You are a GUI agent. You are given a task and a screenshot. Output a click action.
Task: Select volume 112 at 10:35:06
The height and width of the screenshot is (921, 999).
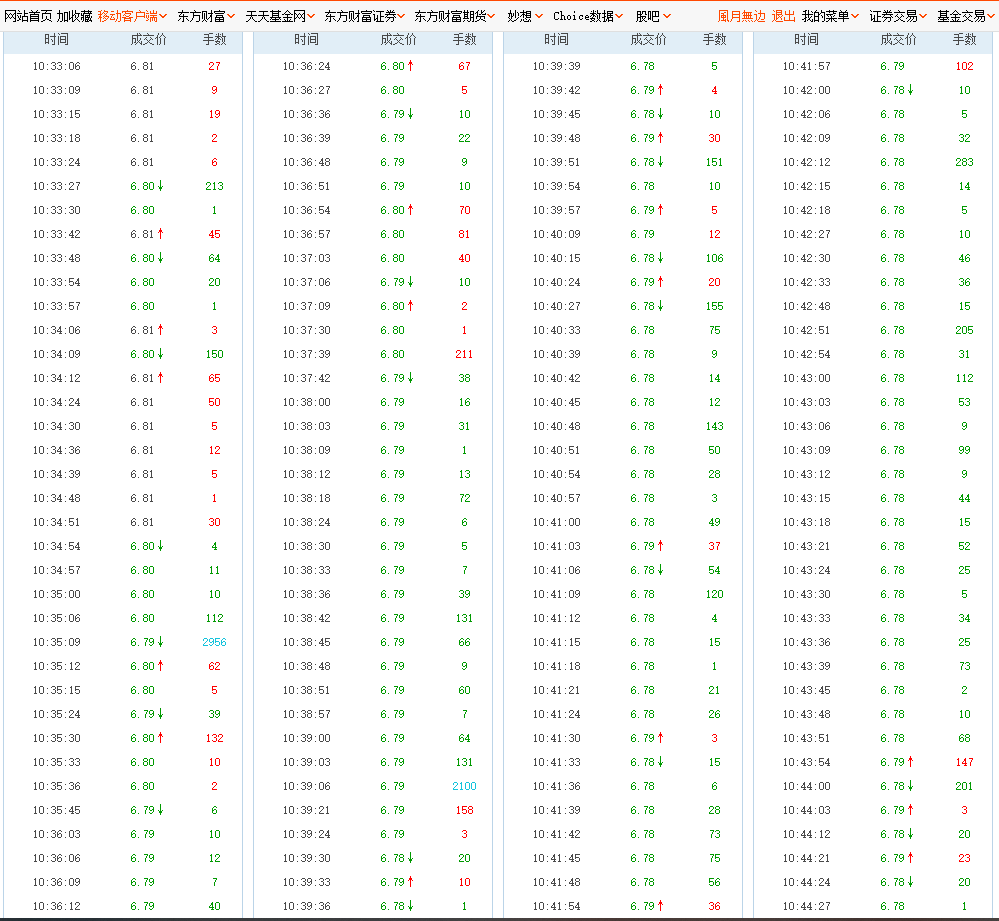[x=214, y=618]
